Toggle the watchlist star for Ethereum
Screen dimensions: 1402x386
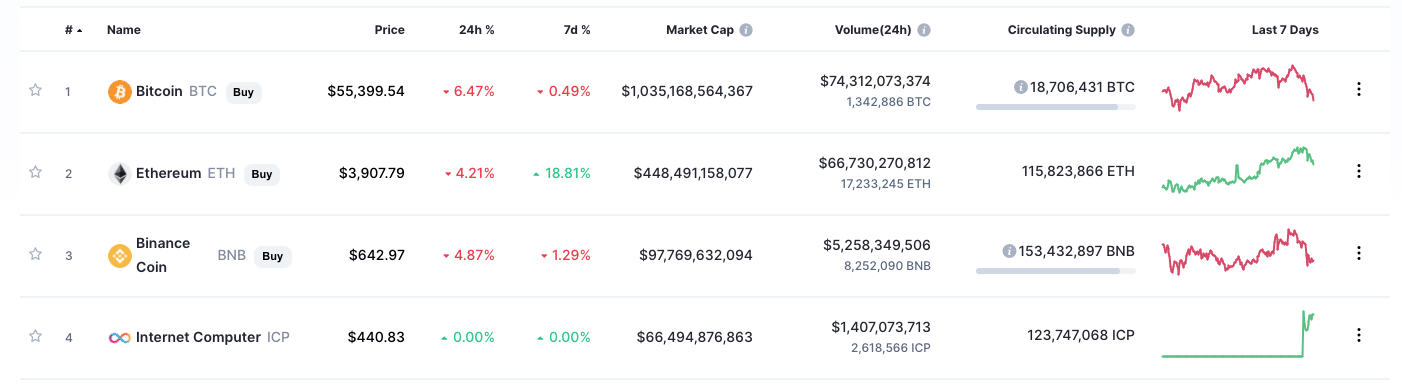click(x=35, y=172)
